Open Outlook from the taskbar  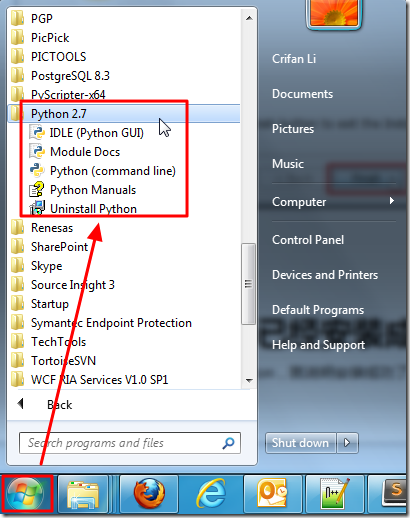pyautogui.click(x=273, y=494)
